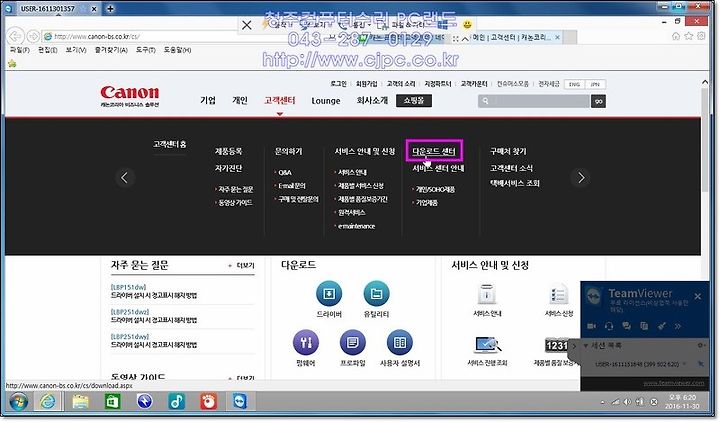Viewport: 720px width, 422px height.
Task: Switch site language with ENG button
Action: click(x=574, y=84)
